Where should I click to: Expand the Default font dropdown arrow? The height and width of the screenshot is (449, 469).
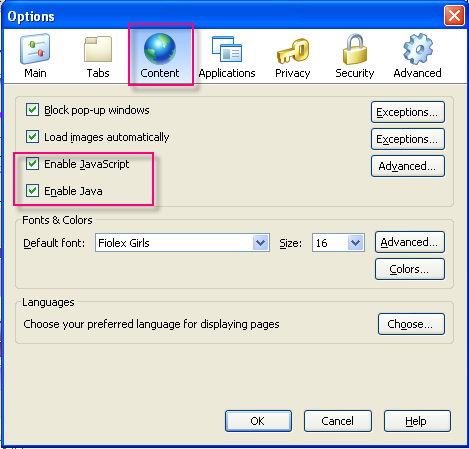(x=261, y=243)
